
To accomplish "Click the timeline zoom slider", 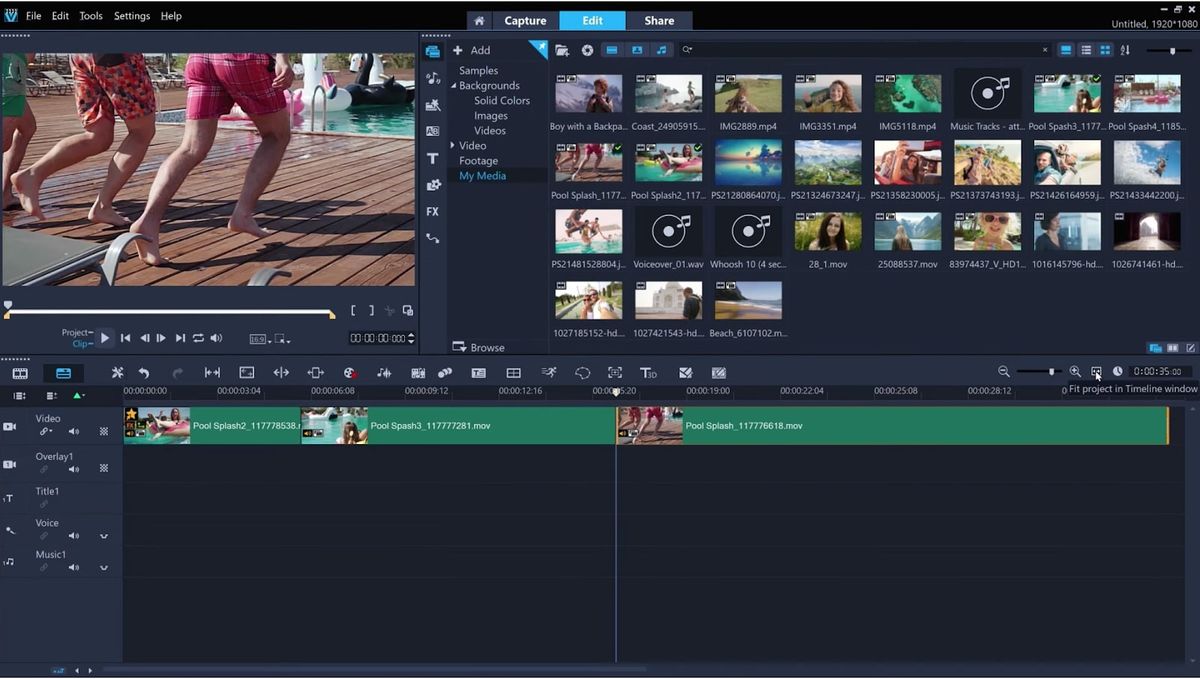I will tap(1050, 371).
